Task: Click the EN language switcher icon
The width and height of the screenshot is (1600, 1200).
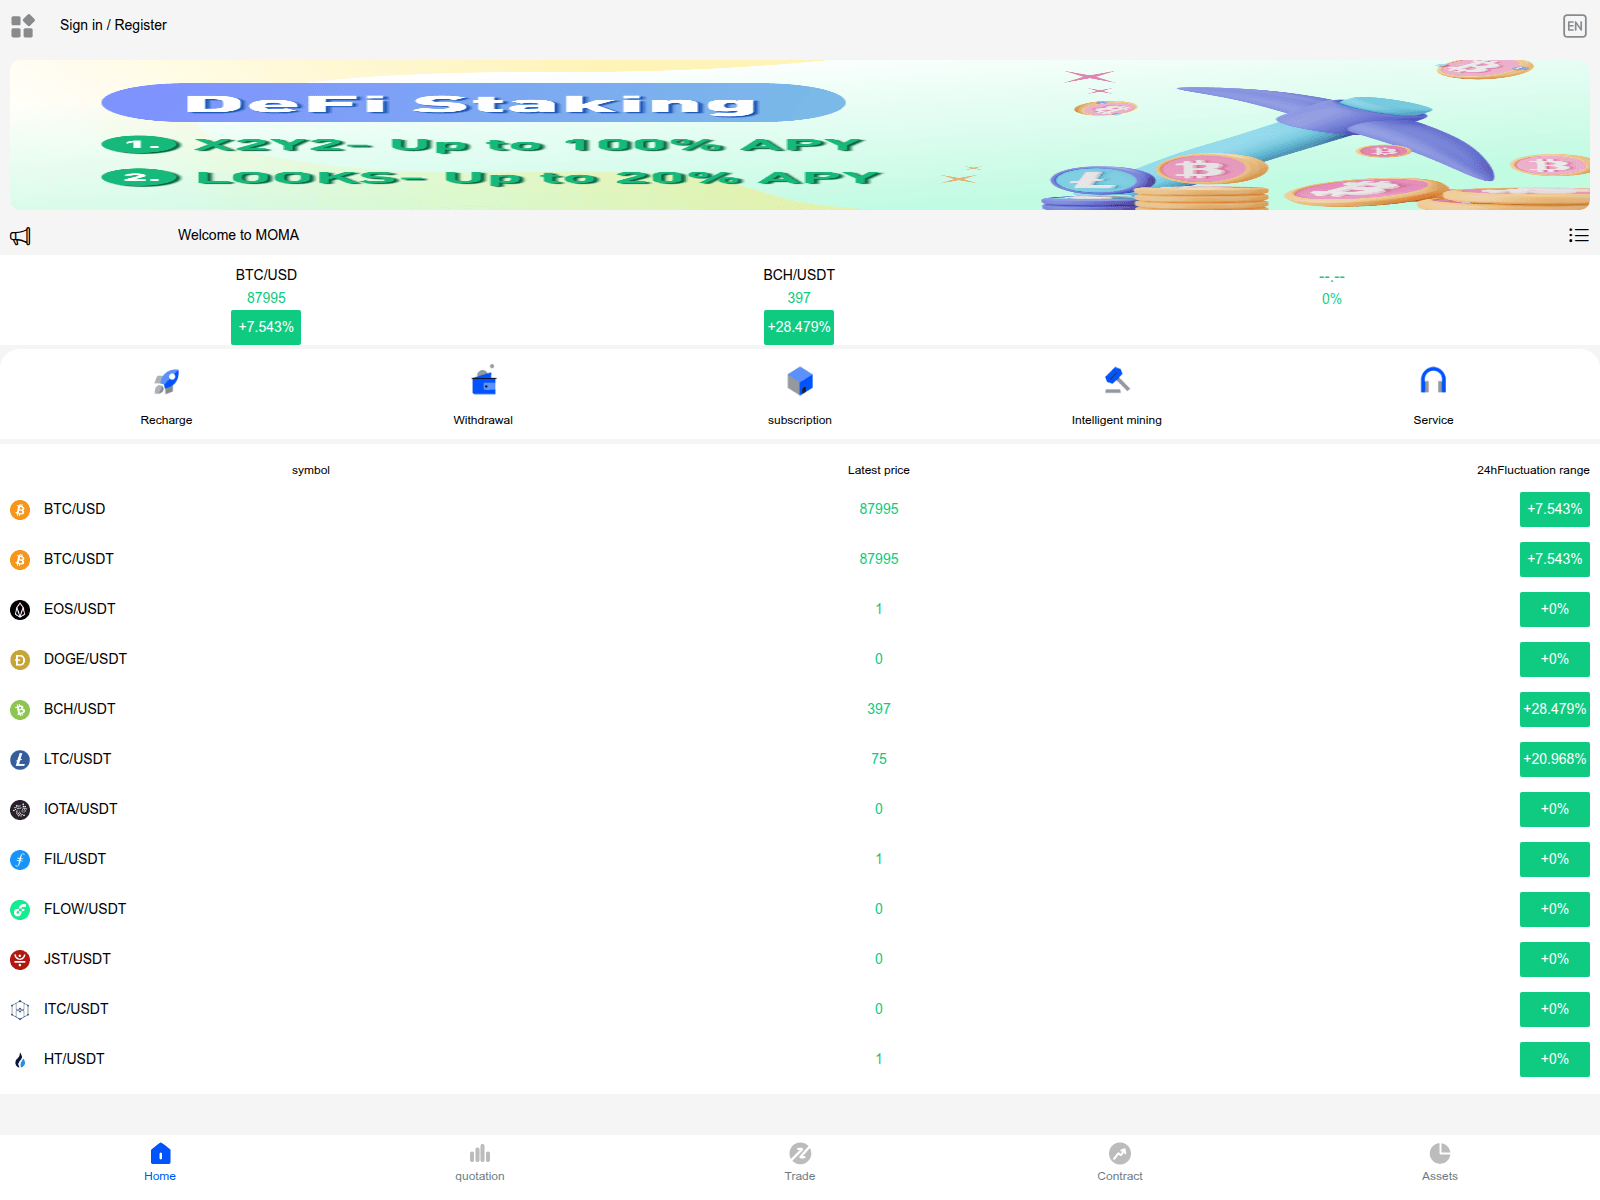Action: (x=1575, y=26)
